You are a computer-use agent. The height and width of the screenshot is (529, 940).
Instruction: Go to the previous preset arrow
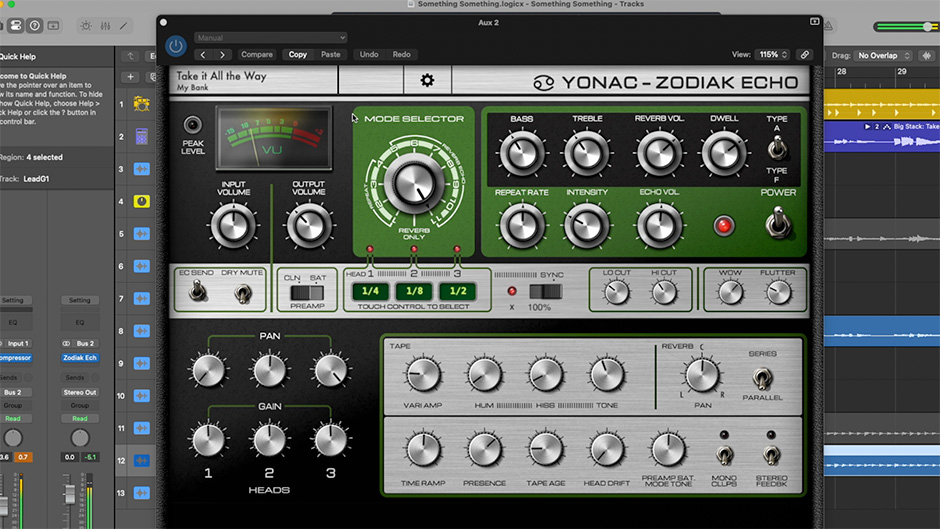point(203,55)
